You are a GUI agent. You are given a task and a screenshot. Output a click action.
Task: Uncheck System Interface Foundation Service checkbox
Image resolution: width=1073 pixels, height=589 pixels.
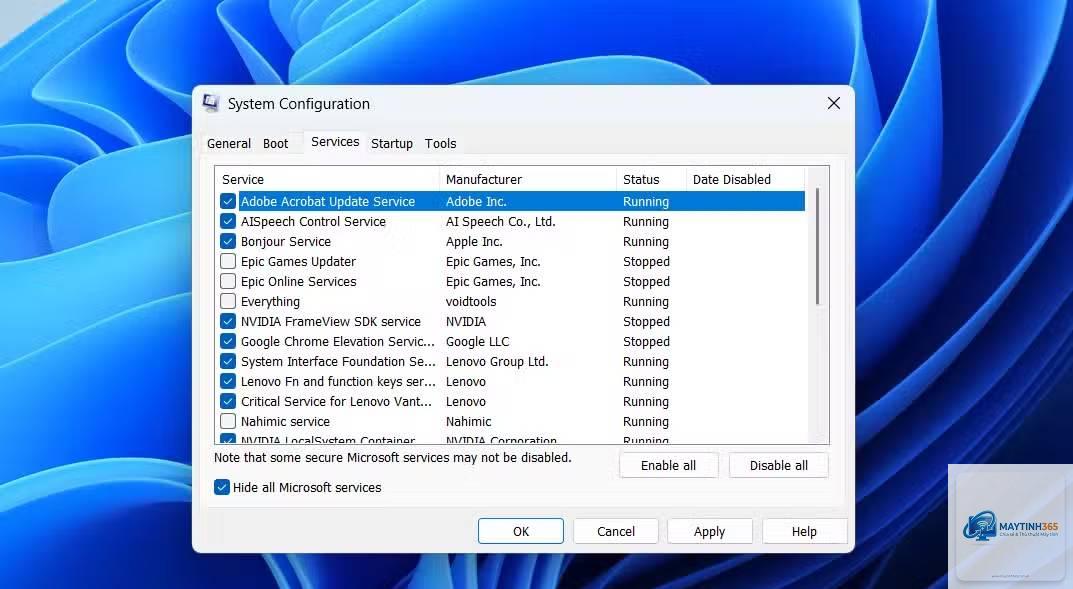tap(228, 361)
